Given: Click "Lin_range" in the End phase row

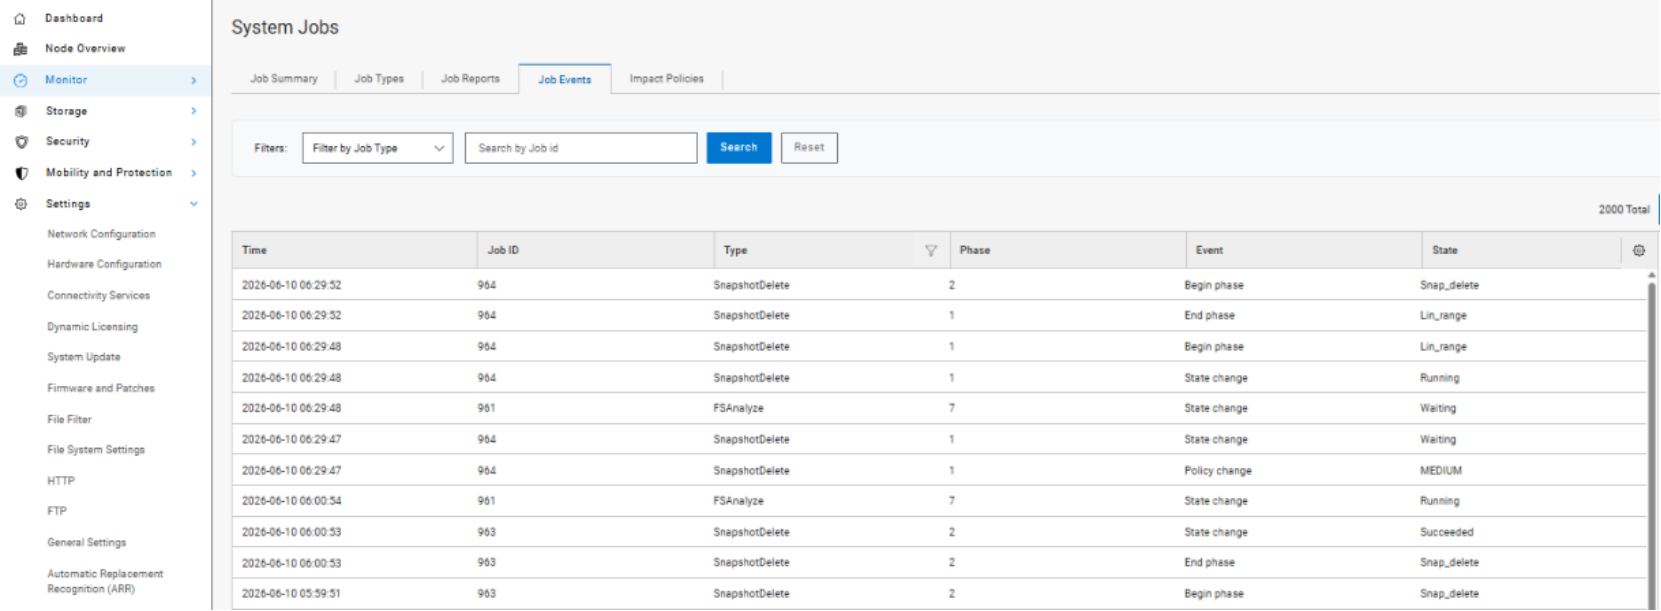Looking at the screenshot, I should point(1443,315).
